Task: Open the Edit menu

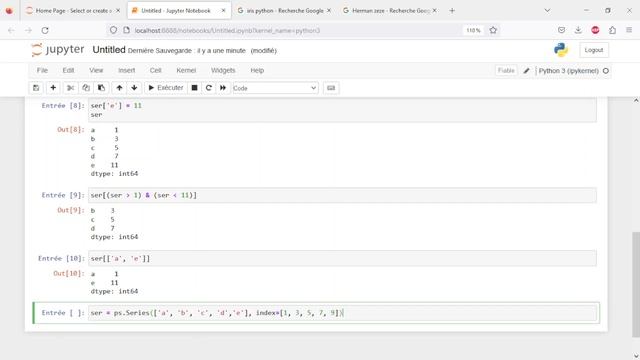Action: (x=68, y=70)
